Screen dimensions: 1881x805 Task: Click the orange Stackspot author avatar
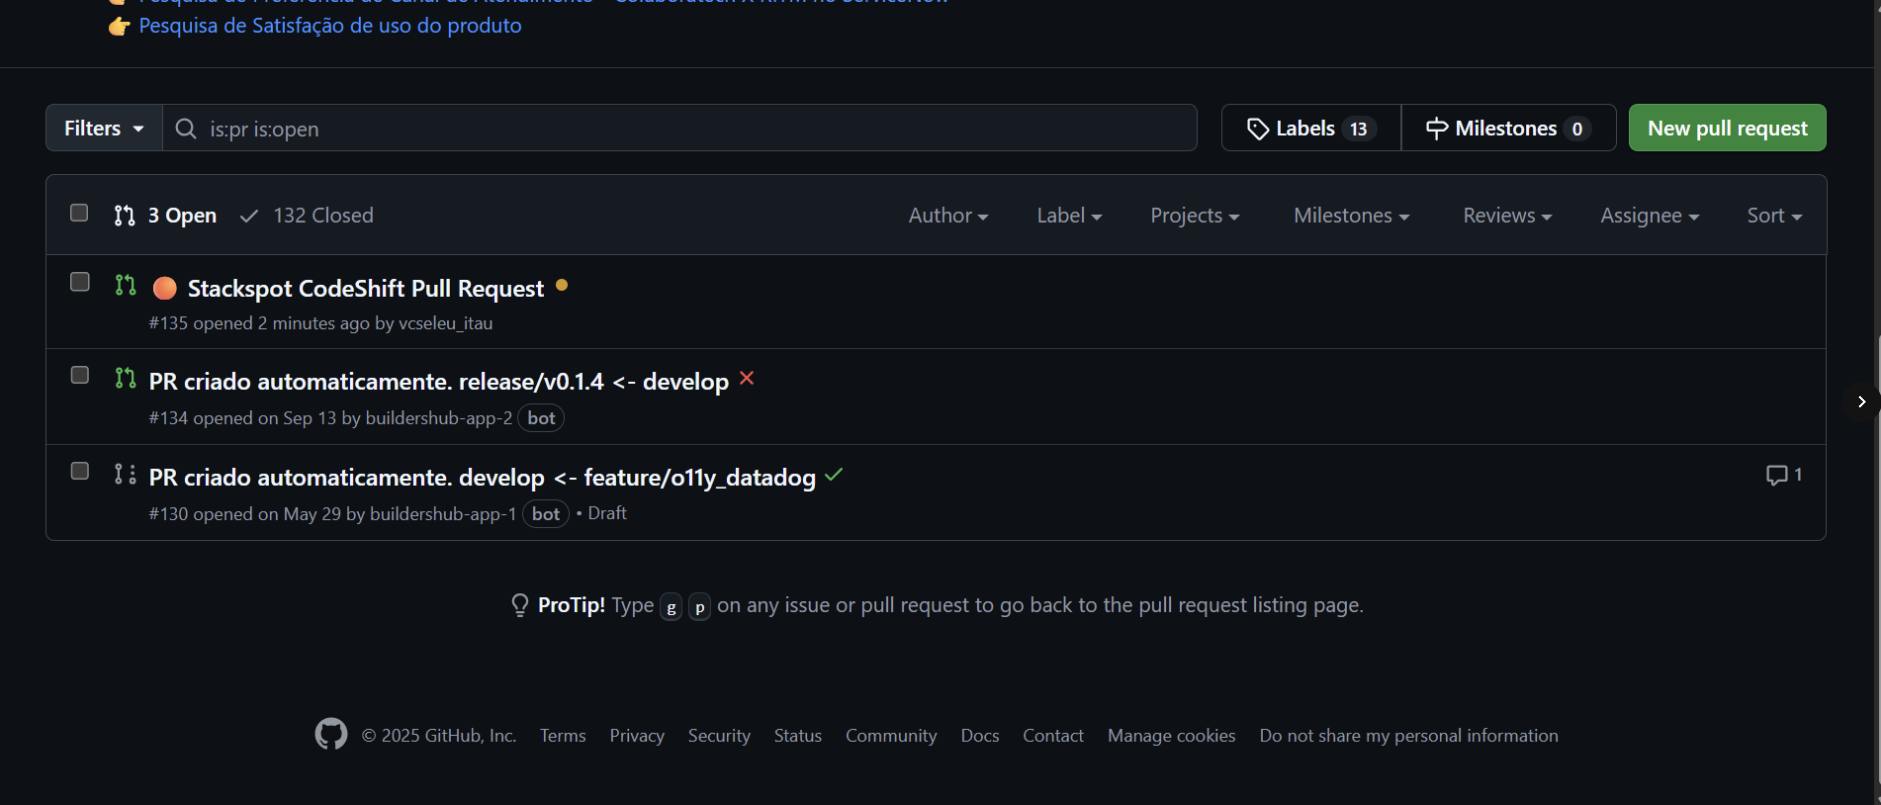pos(165,288)
